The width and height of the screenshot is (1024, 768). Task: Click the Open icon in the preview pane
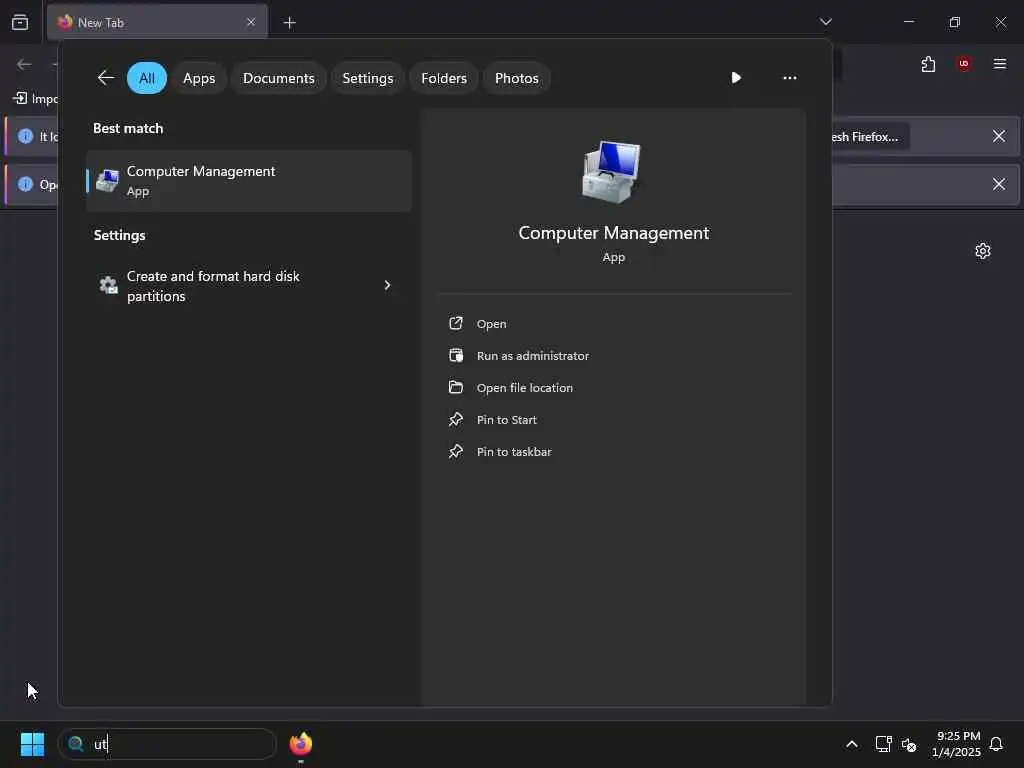coord(456,323)
